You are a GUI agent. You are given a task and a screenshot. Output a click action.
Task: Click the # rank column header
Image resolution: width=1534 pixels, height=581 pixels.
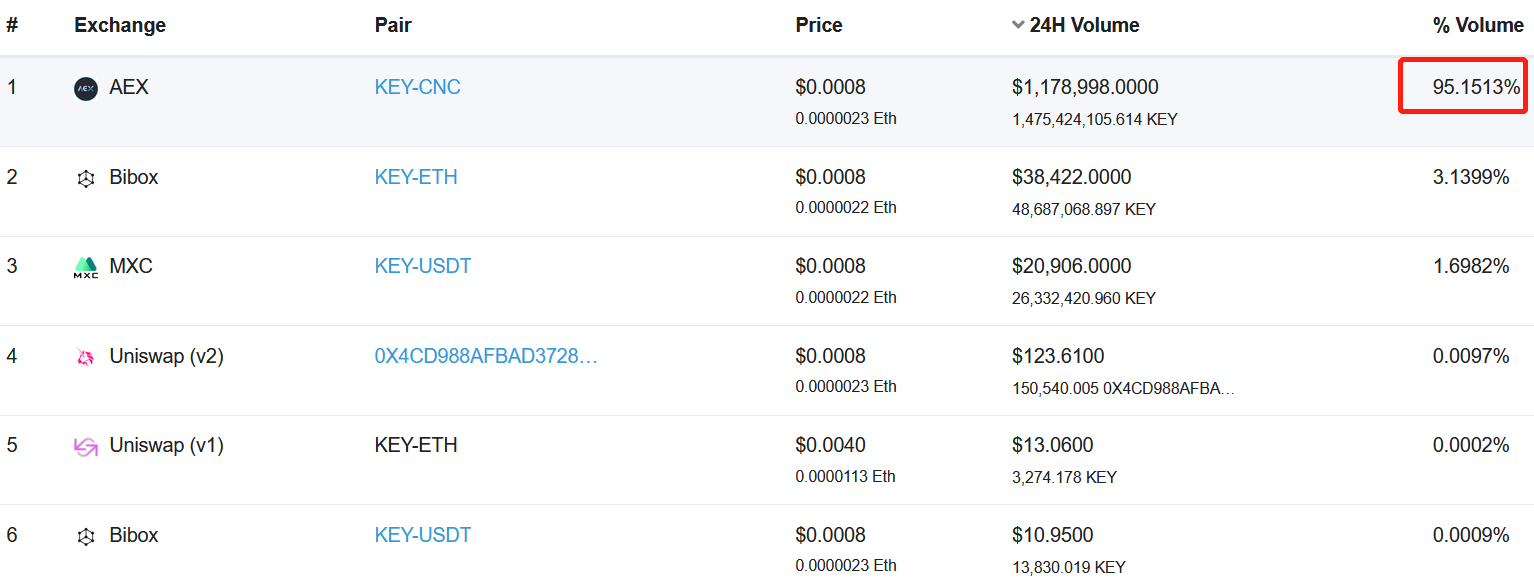coord(13,25)
